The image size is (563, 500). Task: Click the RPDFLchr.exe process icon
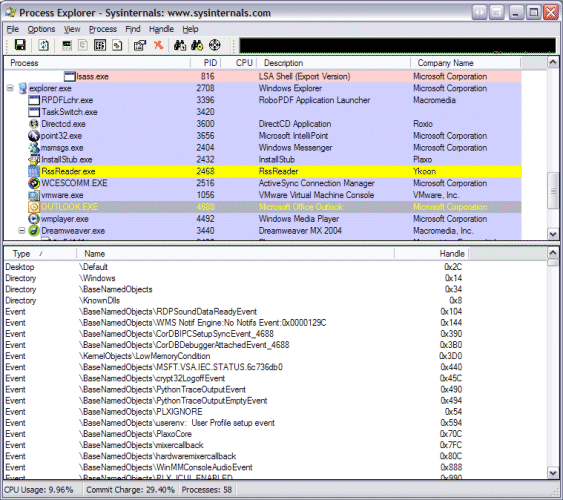pyautogui.click(x=34, y=100)
